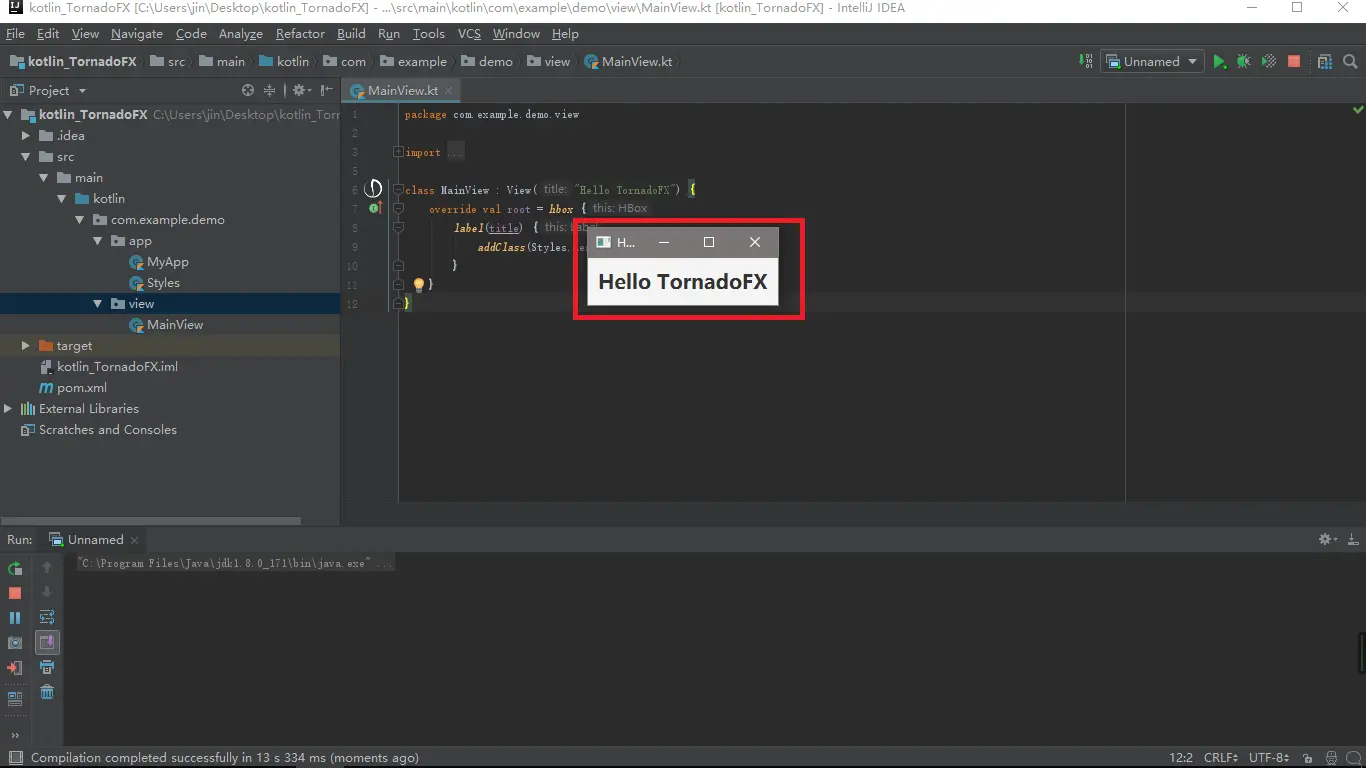Click the demo breadcrumb in navigation bar

pos(486,61)
